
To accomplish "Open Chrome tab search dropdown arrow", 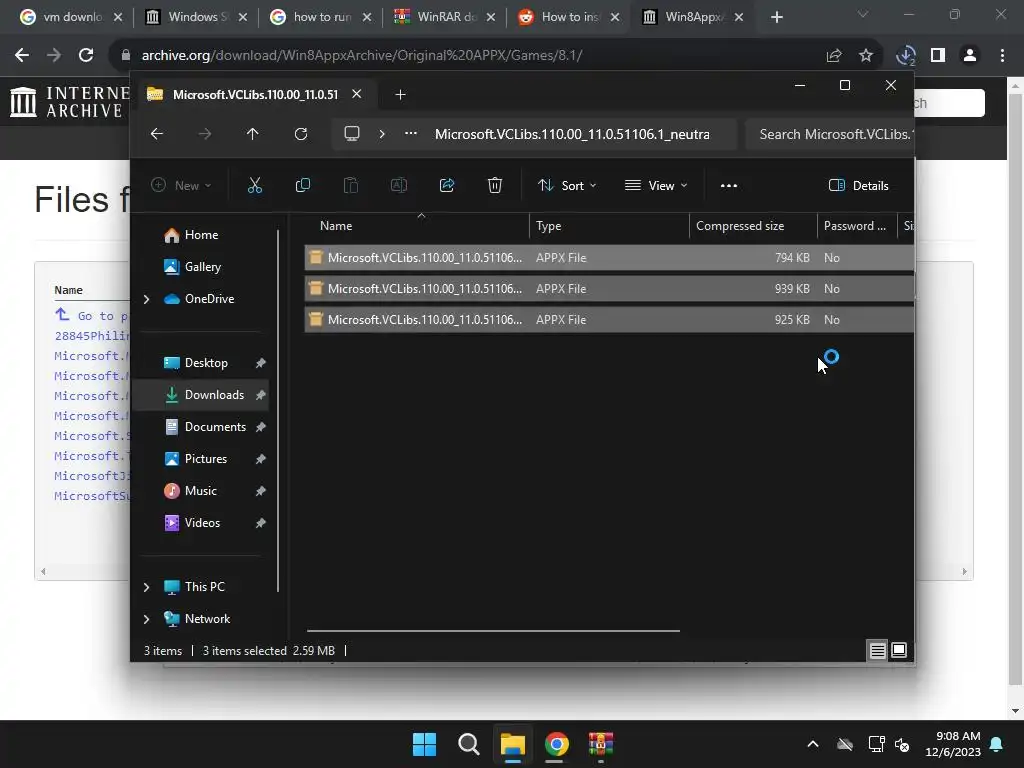I will (x=863, y=14).
